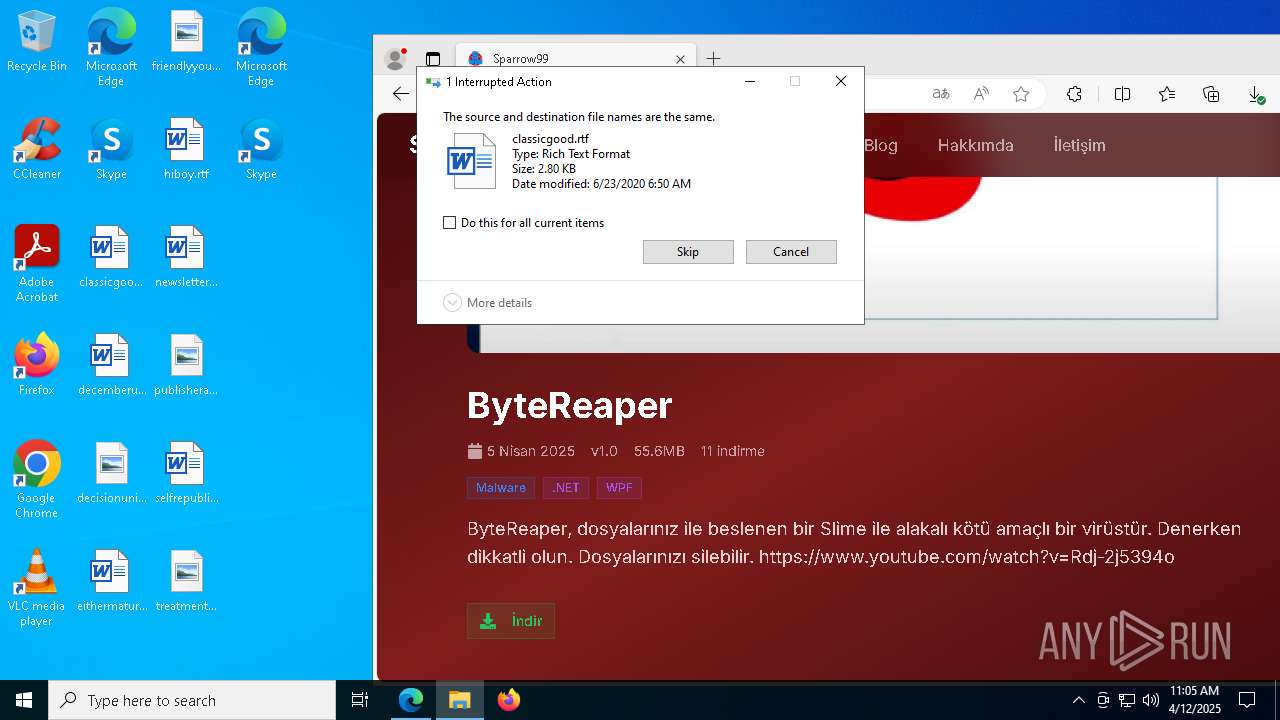Close the Interrupted Action dialog
The height and width of the screenshot is (720, 1280).
coord(841,81)
